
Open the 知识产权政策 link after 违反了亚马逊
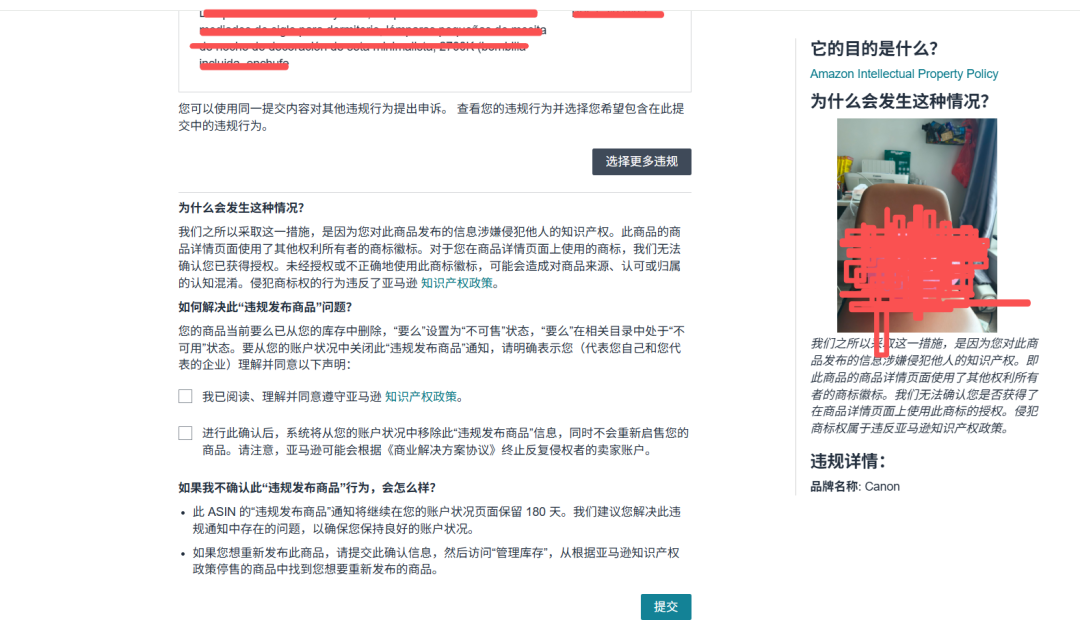point(457,283)
